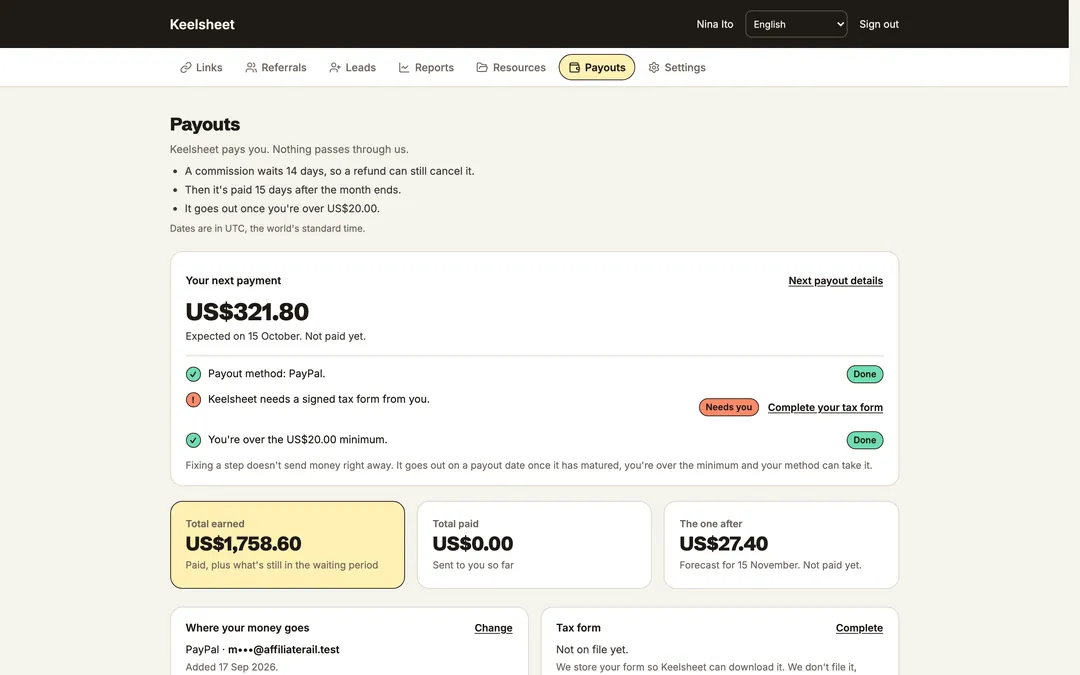The height and width of the screenshot is (675, 1080).
Task: Open the English language dropdown
Action: click(796, 24)
